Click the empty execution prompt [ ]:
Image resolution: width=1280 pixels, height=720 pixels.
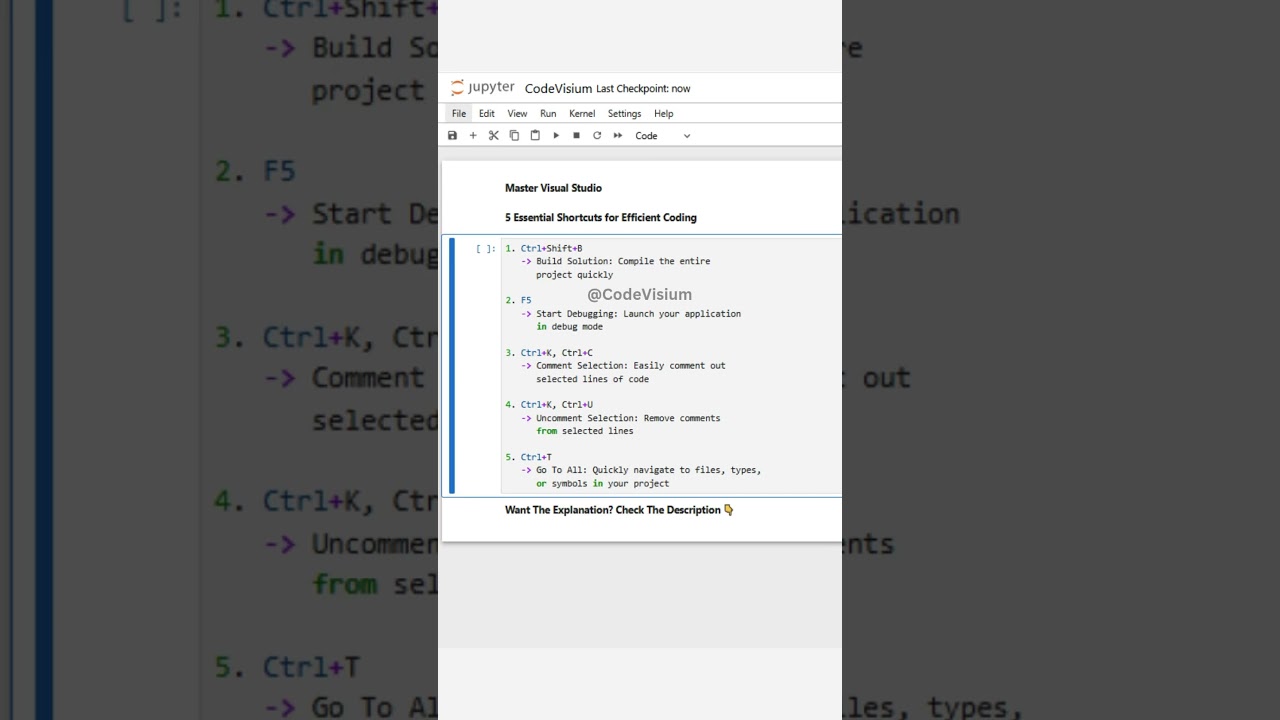[485, 249]
